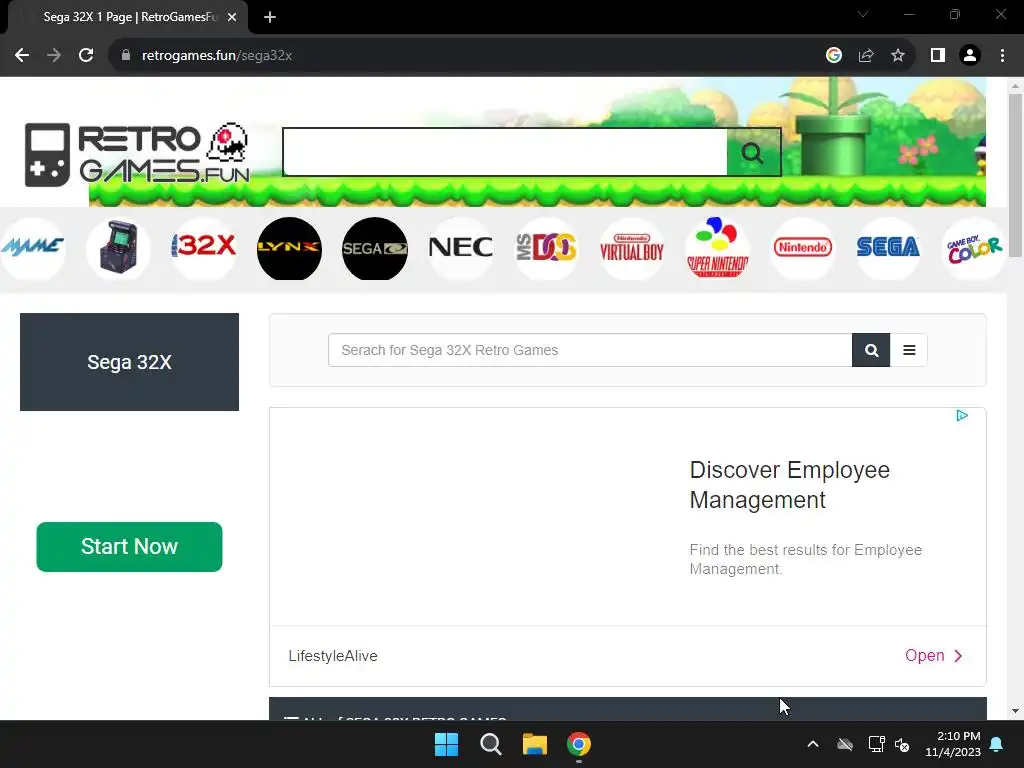This screenshot has height=768, width=1024.
Task: Click the LifestyleAlive advertiser name
Action: (333, 656)
